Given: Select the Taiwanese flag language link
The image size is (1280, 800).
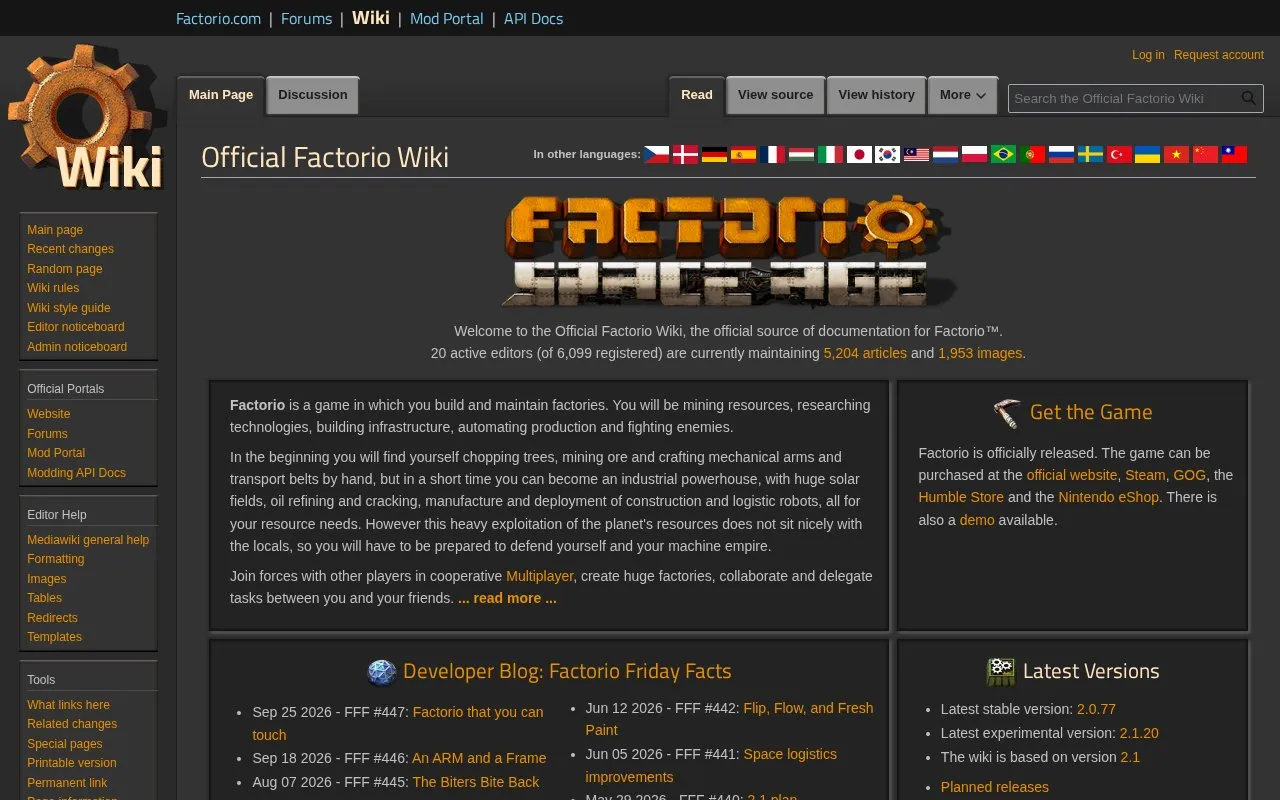Looking at the screenshot, I should tap(1236, 154).
